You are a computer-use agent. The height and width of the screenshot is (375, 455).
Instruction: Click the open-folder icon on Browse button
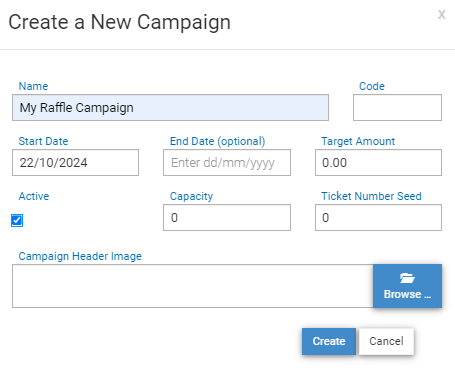(x=407, y=278)
